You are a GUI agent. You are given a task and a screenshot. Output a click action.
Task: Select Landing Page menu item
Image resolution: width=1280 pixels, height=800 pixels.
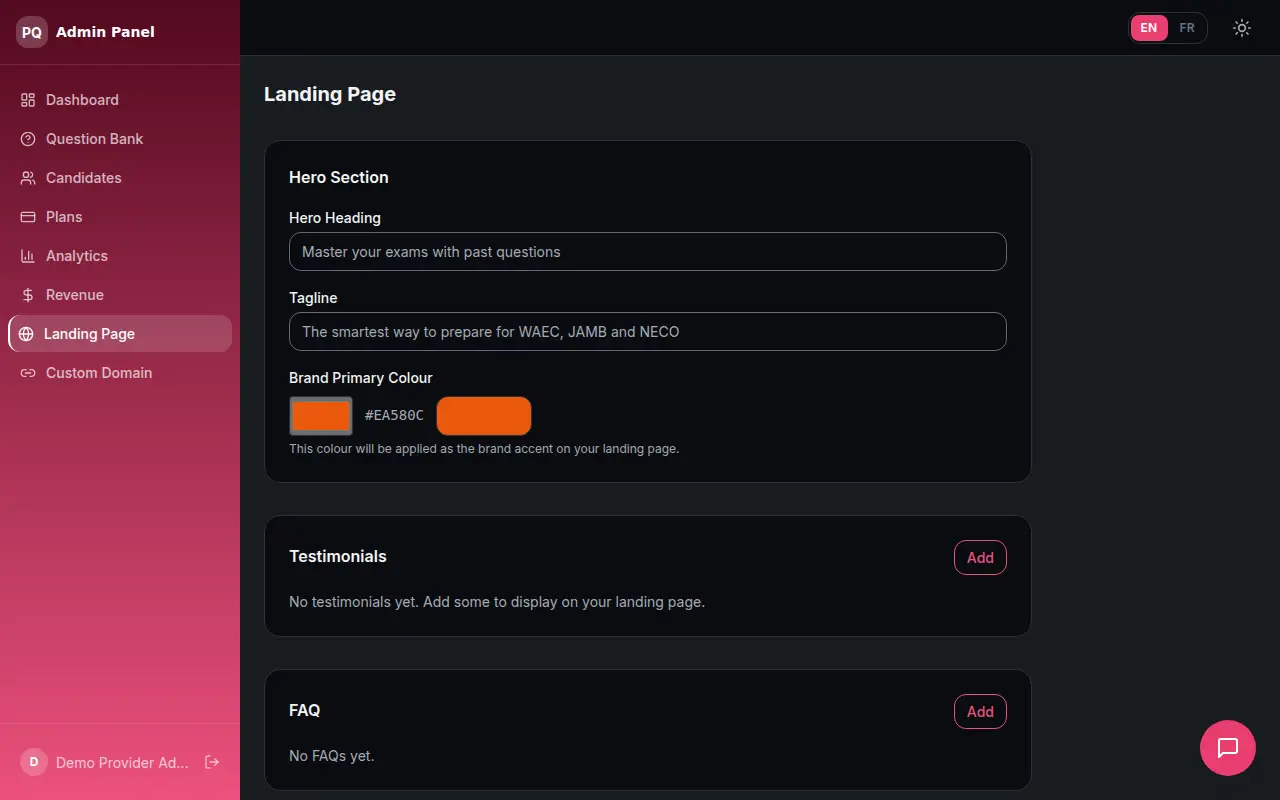120,334
